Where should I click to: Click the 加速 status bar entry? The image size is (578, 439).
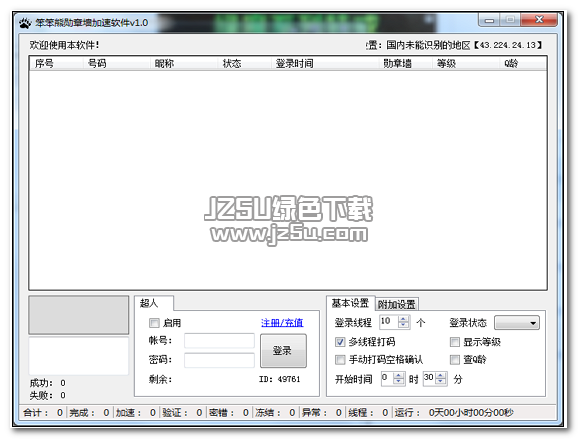click(136, 413)
